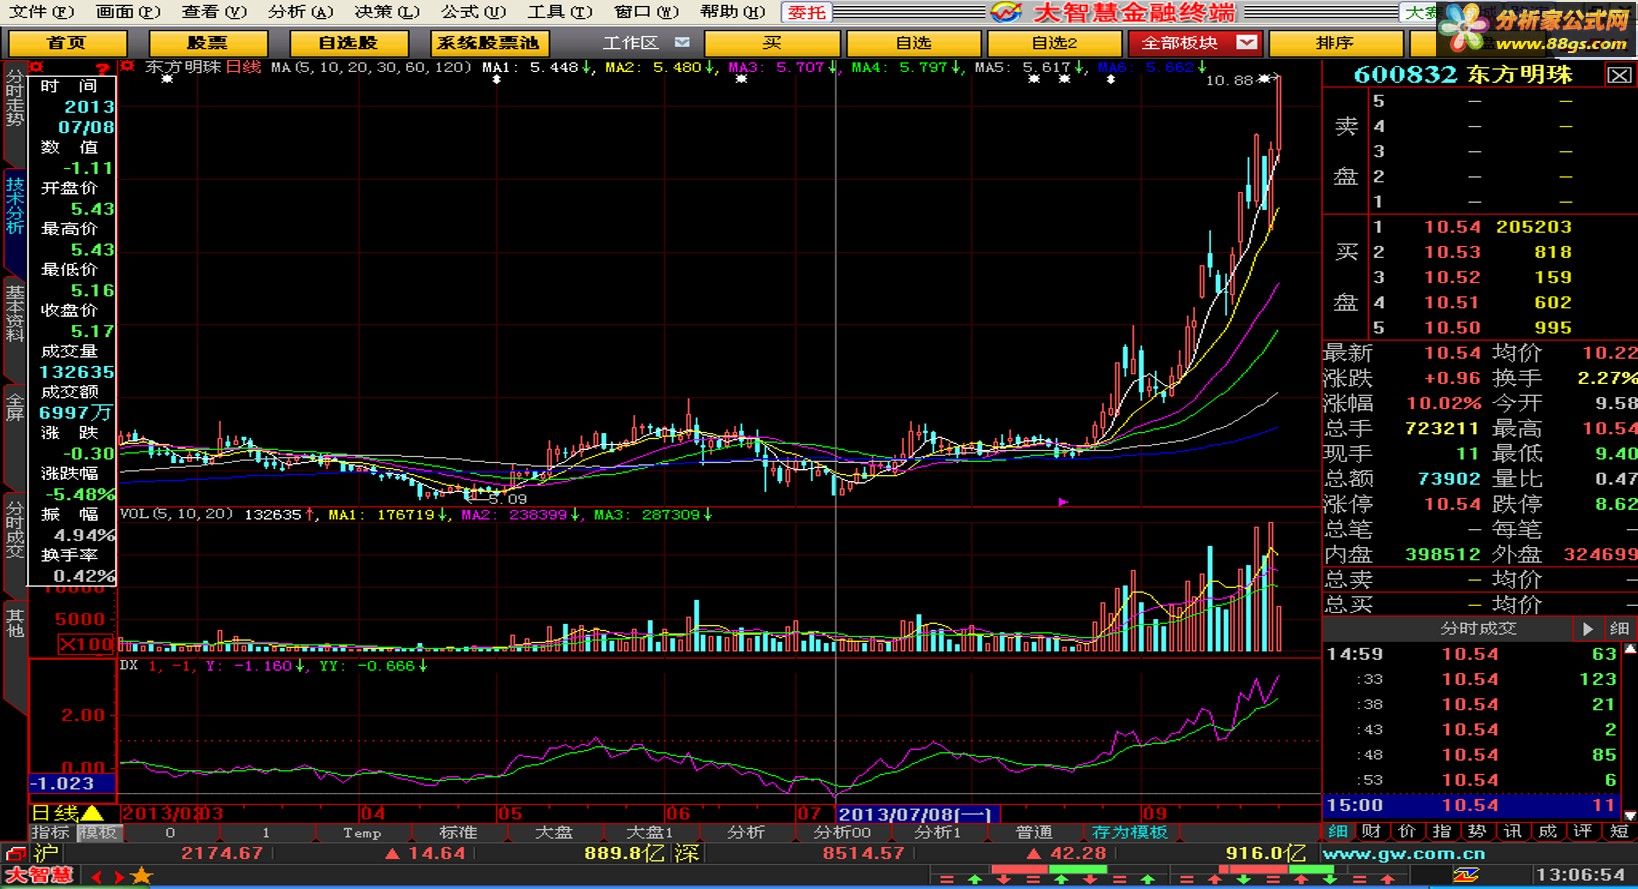Select the 大盘1 template tab
The width and height of the screenshot is (1638, 889).
[x=650, y=832]
